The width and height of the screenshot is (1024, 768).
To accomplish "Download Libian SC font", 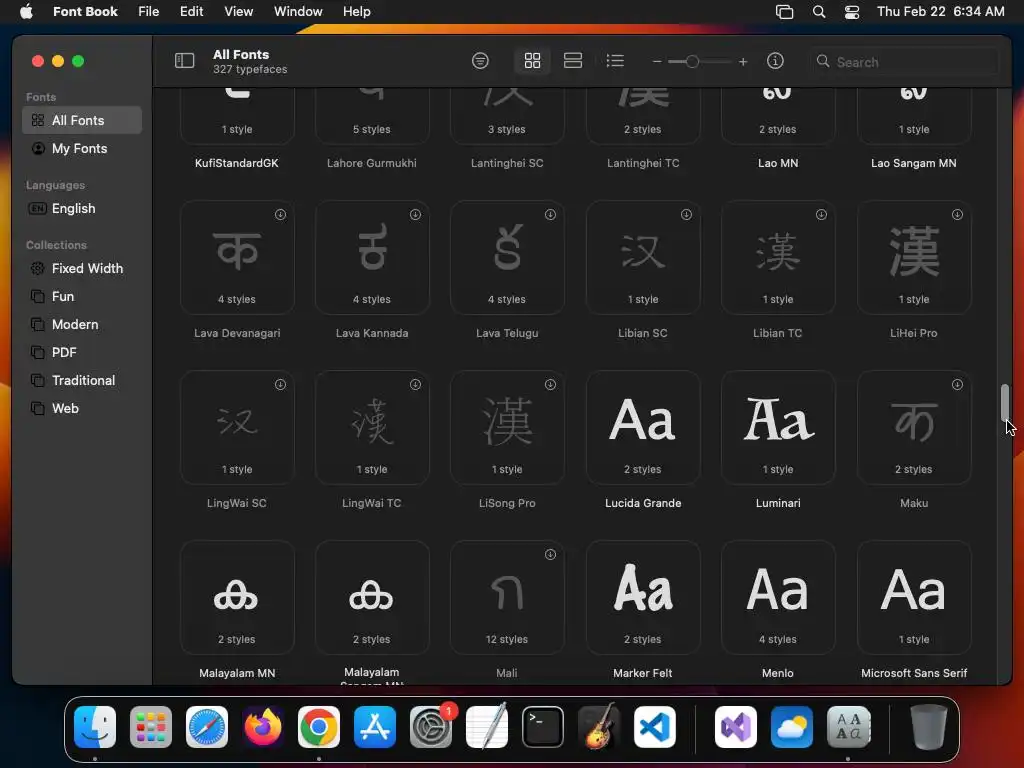I will pos(686,214).
